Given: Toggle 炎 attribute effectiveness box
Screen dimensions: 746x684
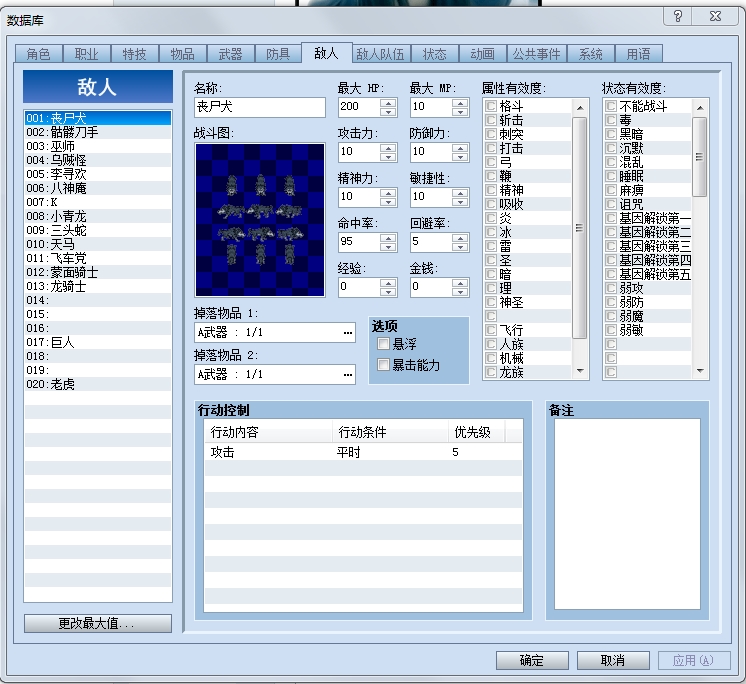Looking at the screenshot, I should tap(491, 218).
